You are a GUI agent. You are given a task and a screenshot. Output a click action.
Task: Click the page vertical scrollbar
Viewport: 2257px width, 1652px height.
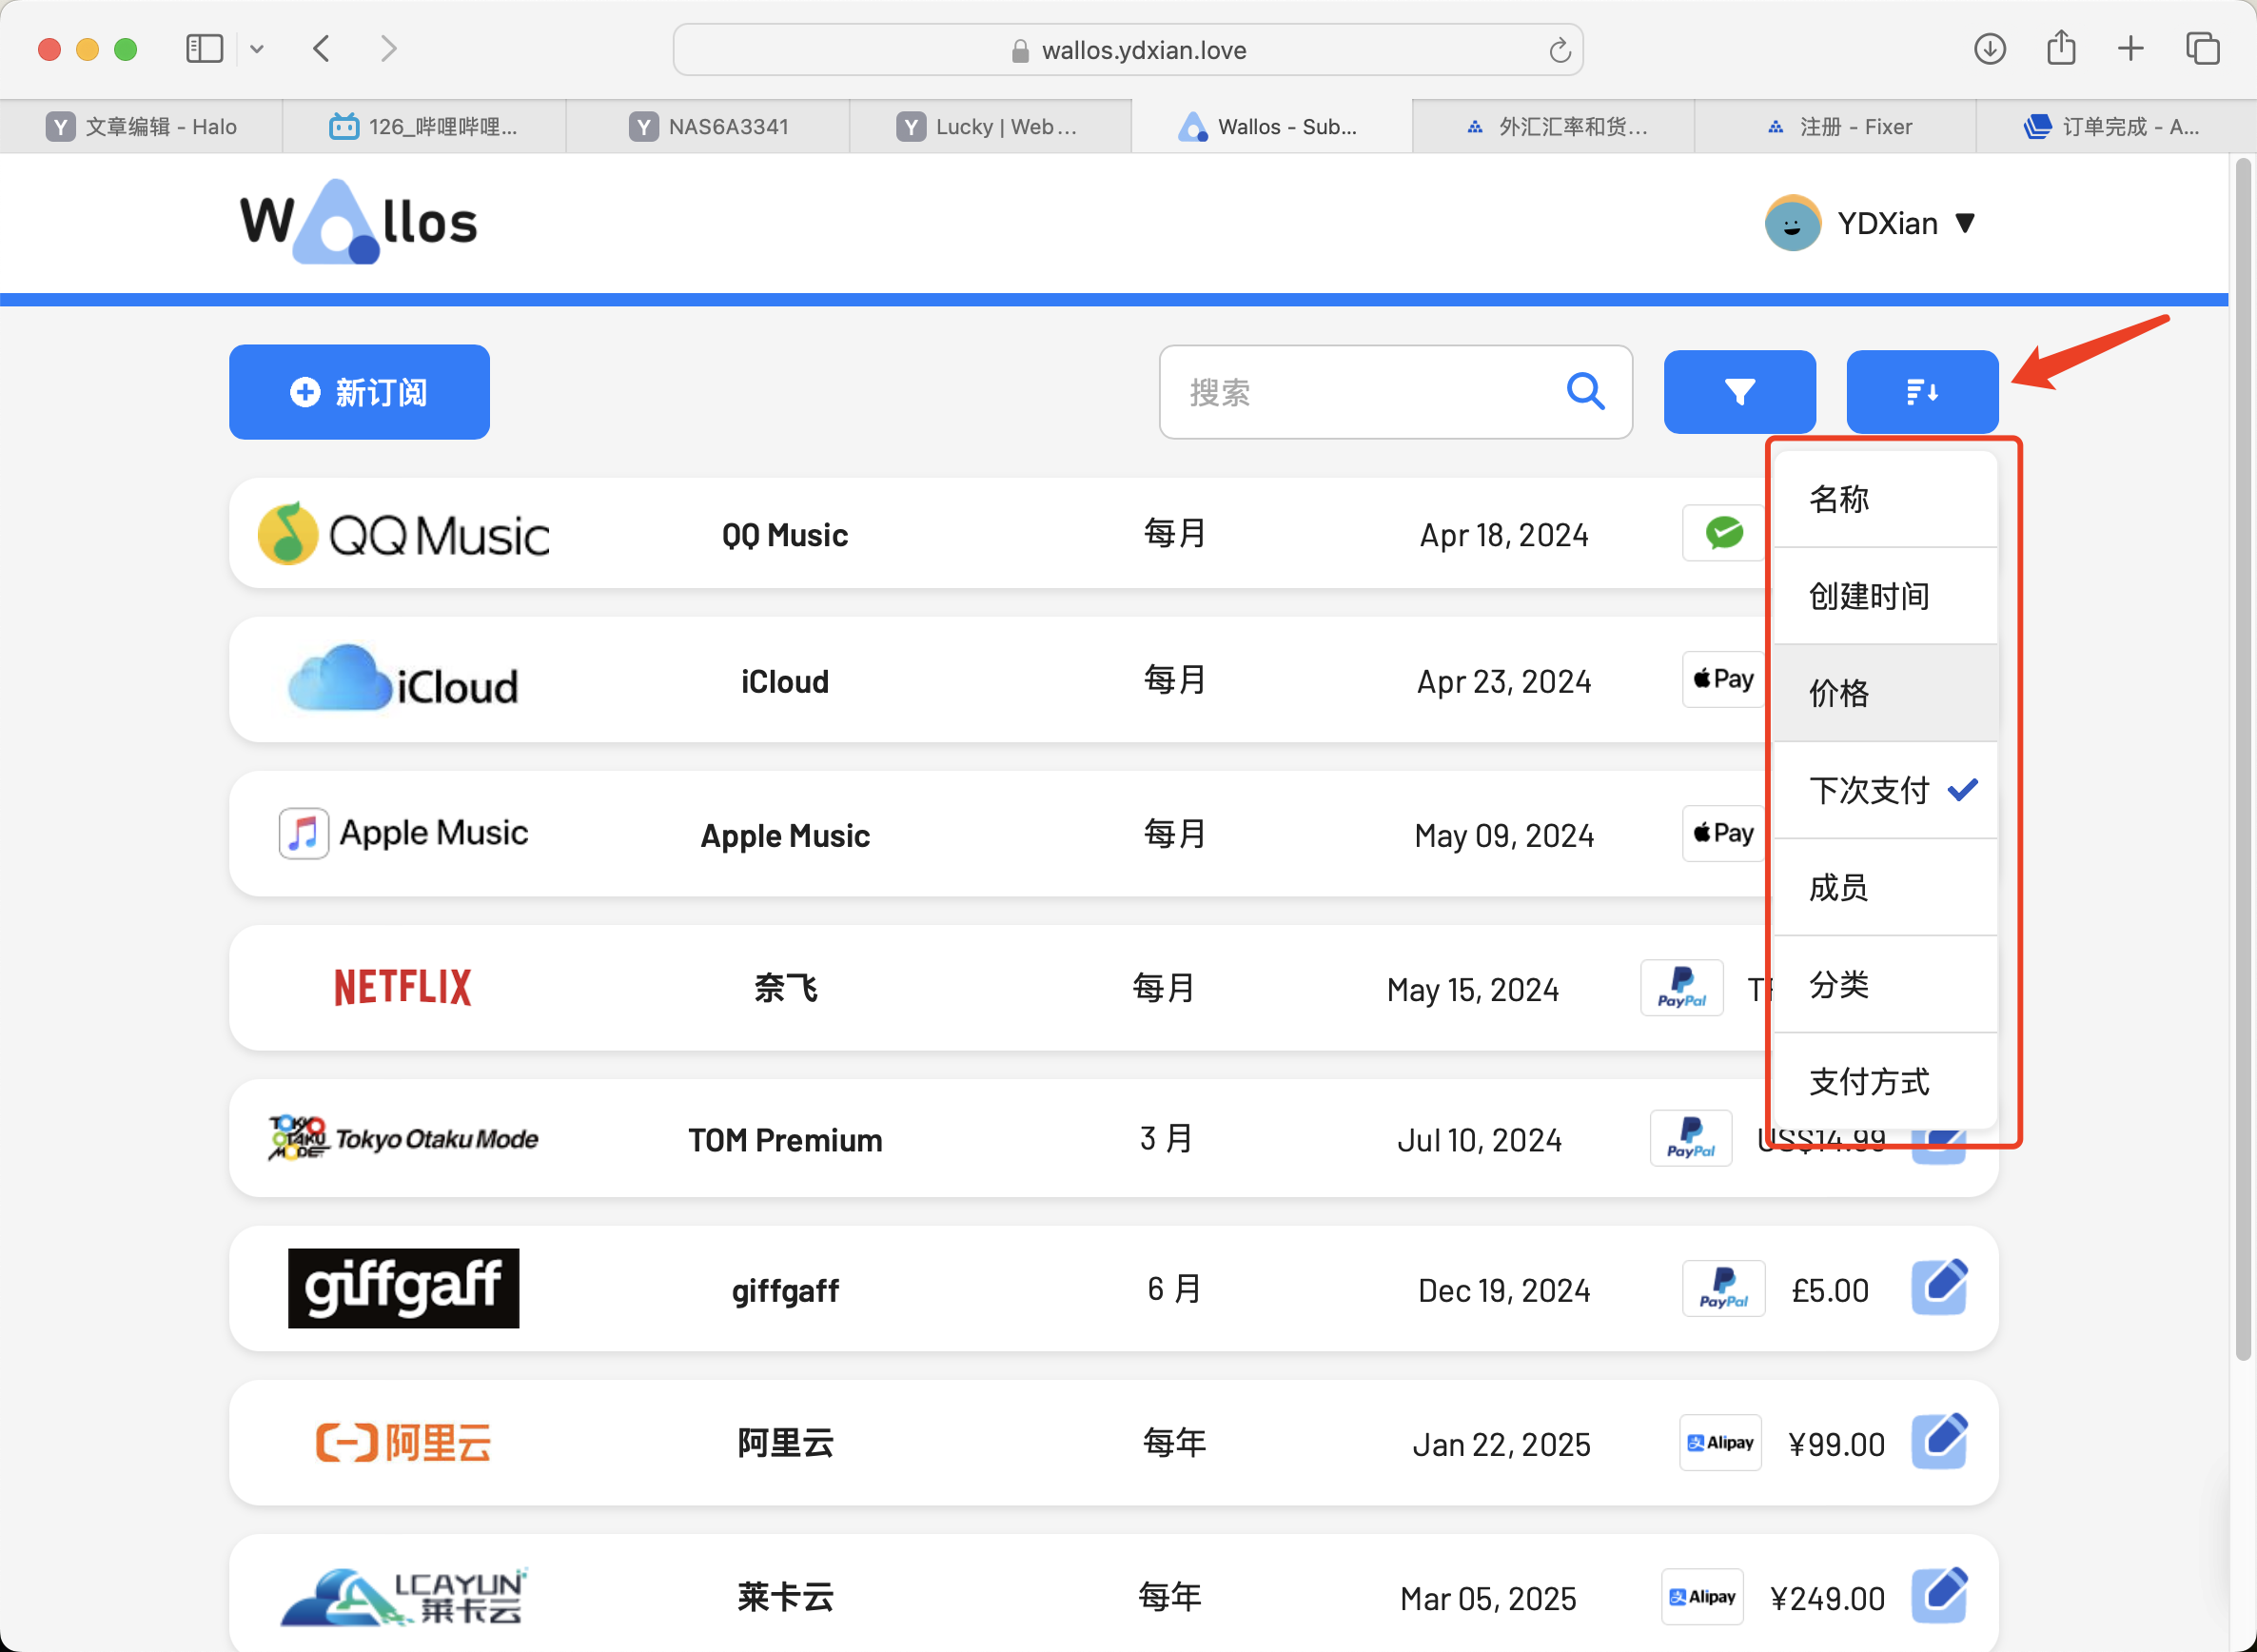(2243, 760)
